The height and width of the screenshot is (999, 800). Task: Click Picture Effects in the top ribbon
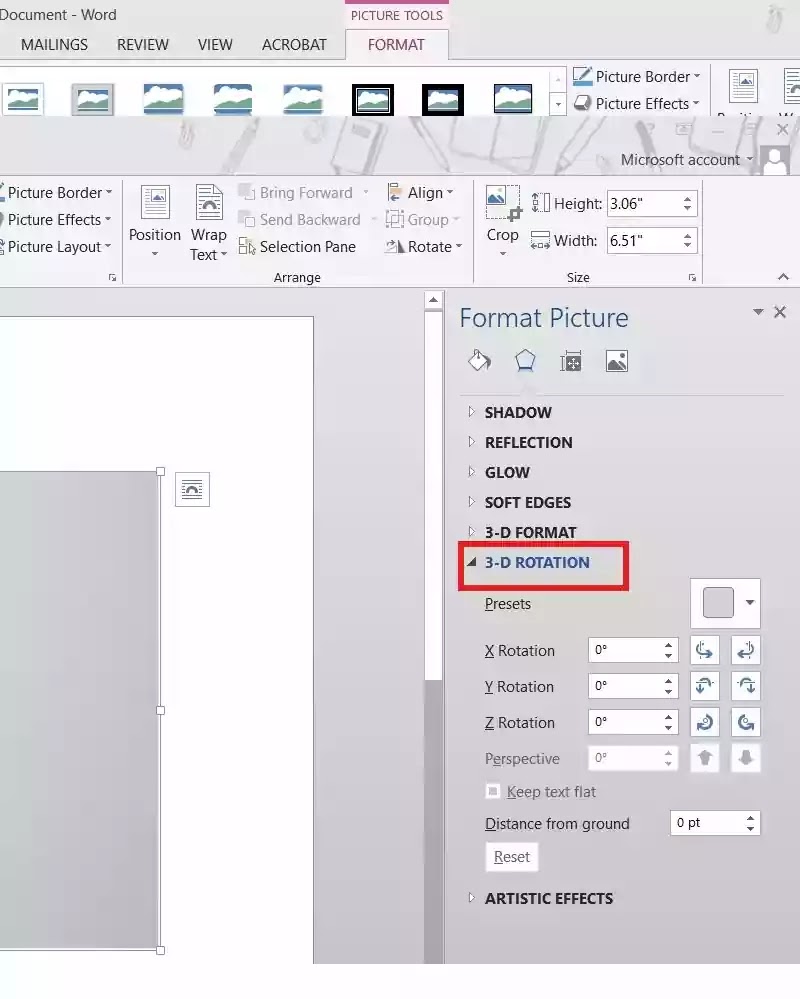click(x=637, y=103)
